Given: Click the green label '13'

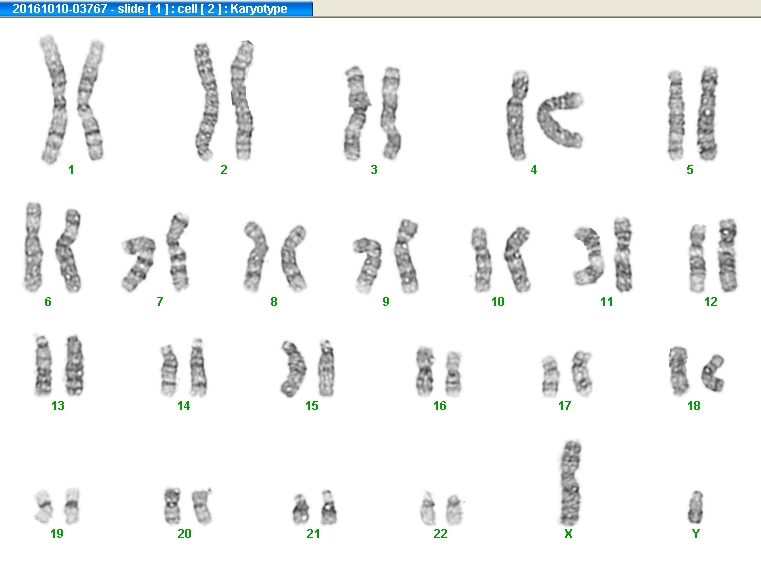Looking at the screenshot, I should [58, 406].
